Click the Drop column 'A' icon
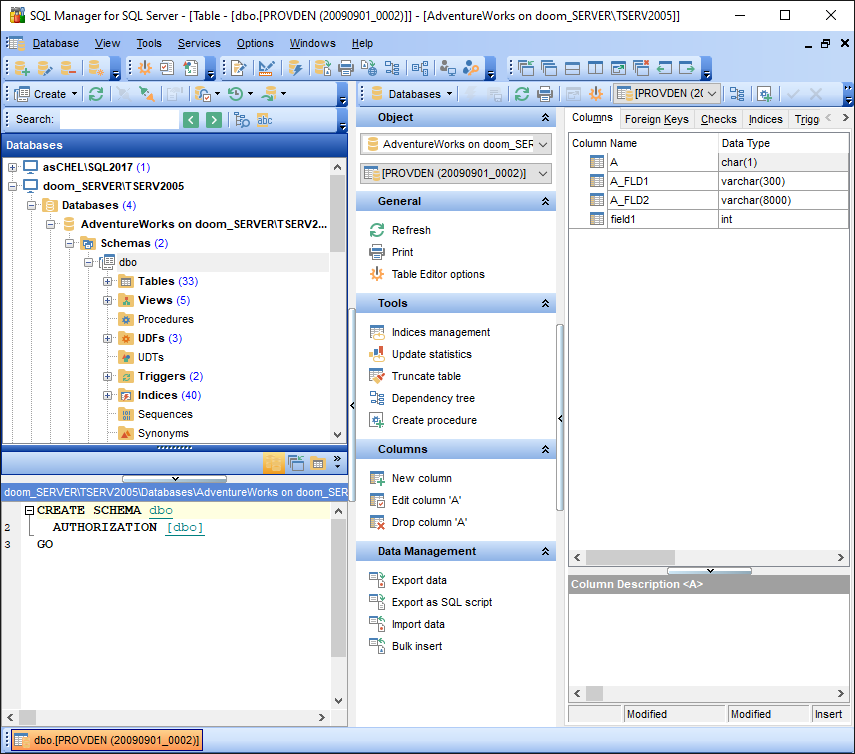Viewport: 855px width, 754px height. [377, 522]
